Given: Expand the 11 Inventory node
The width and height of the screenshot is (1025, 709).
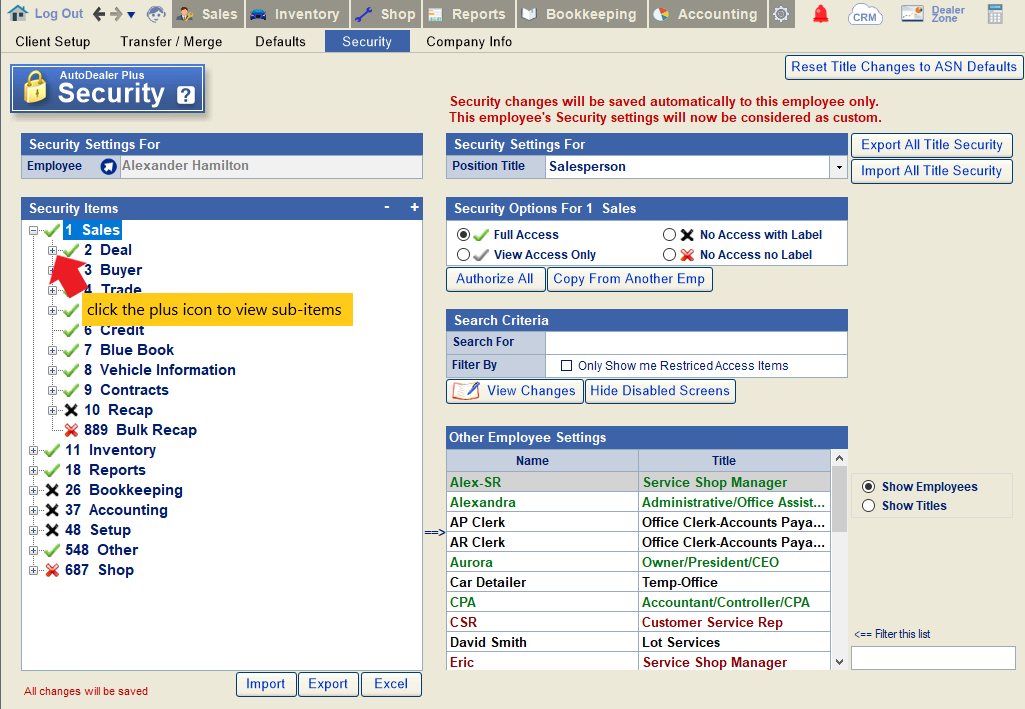Looking at the screenshot, I should pos(33,450).
